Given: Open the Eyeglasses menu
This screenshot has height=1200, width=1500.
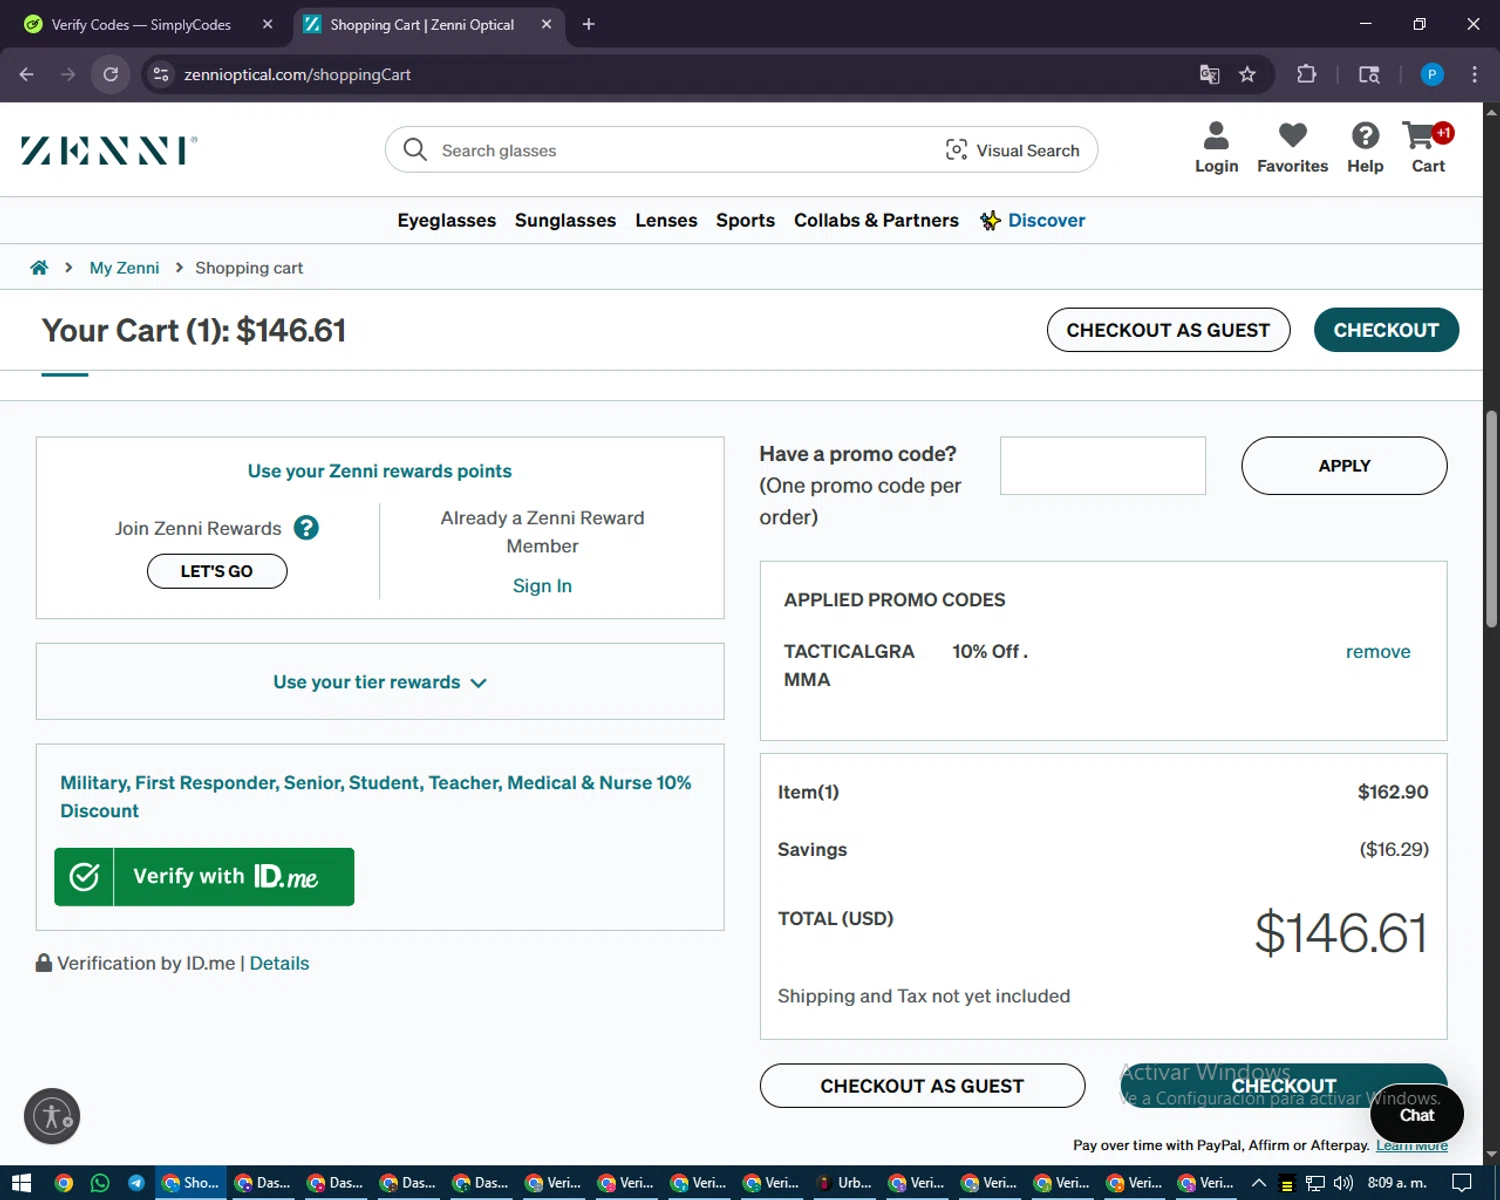Looking at the screenshot, I should click(x=446, y=220).
